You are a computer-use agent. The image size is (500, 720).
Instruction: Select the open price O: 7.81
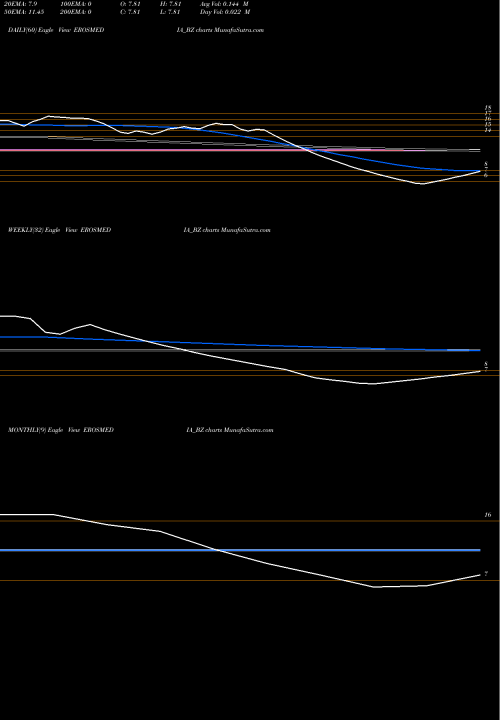point(130,4)
